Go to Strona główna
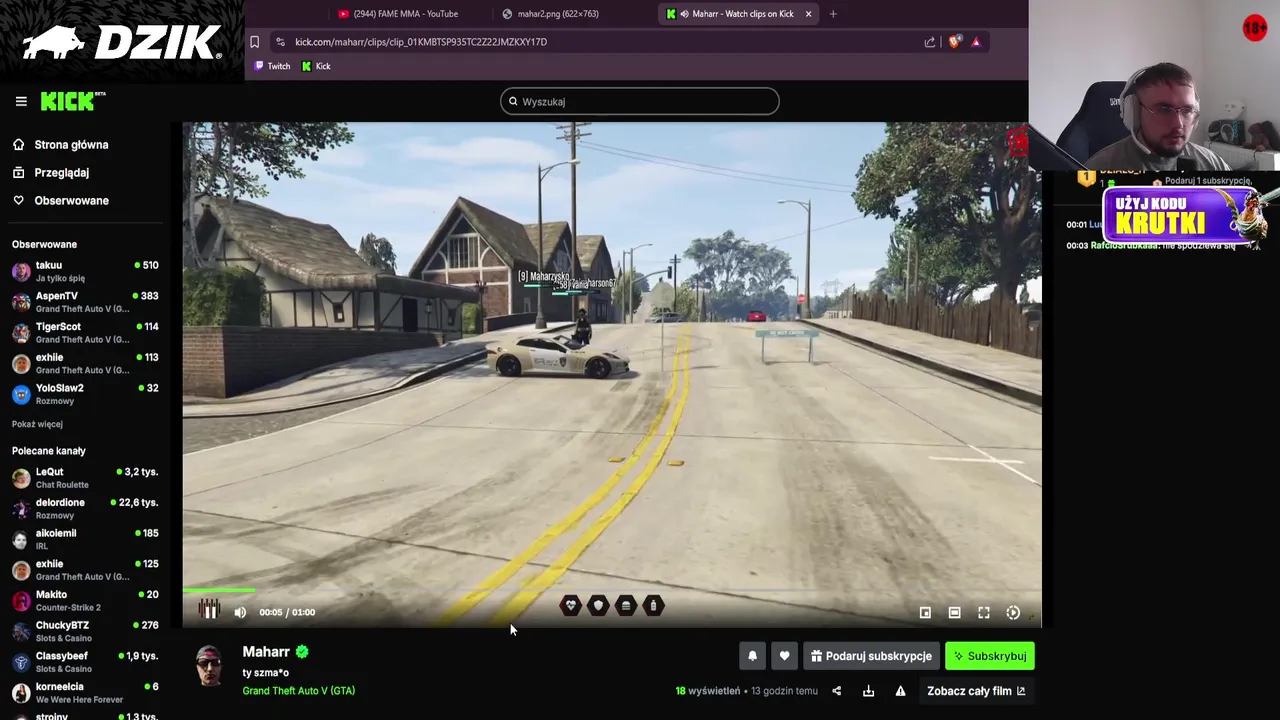 point(71,145)
